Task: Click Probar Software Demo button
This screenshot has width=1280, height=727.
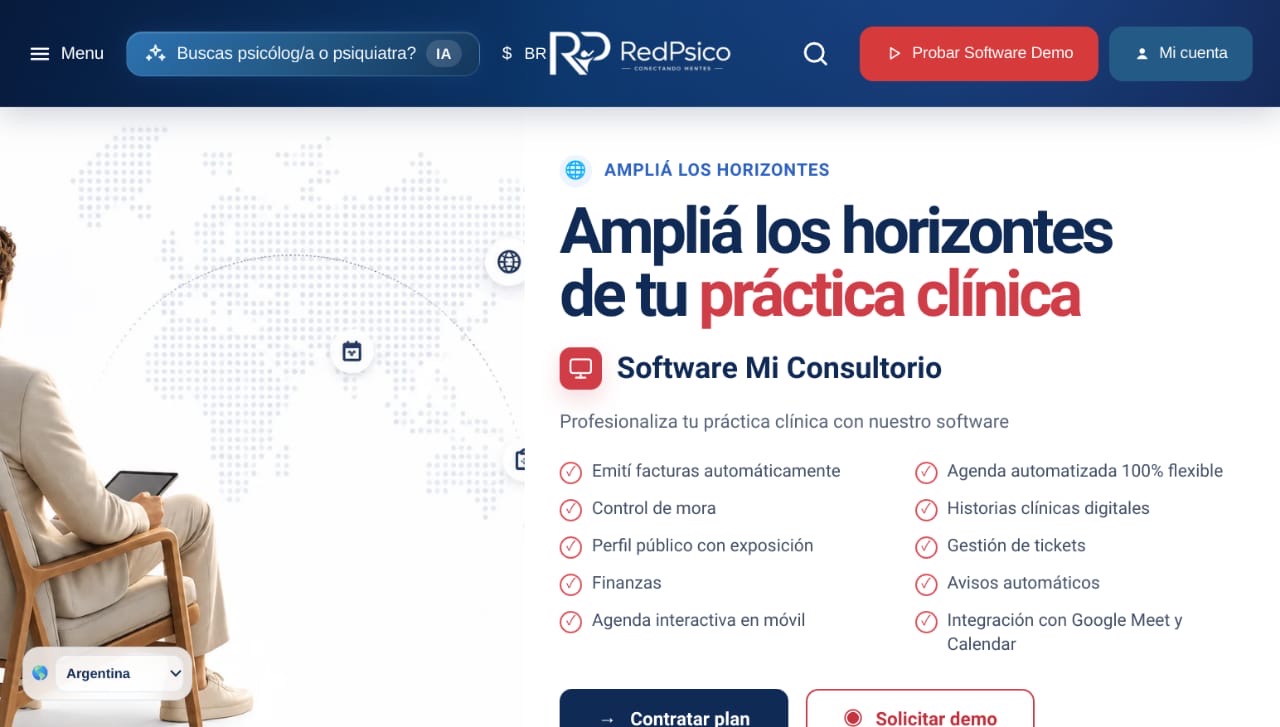Action: (x=979, y=54)
